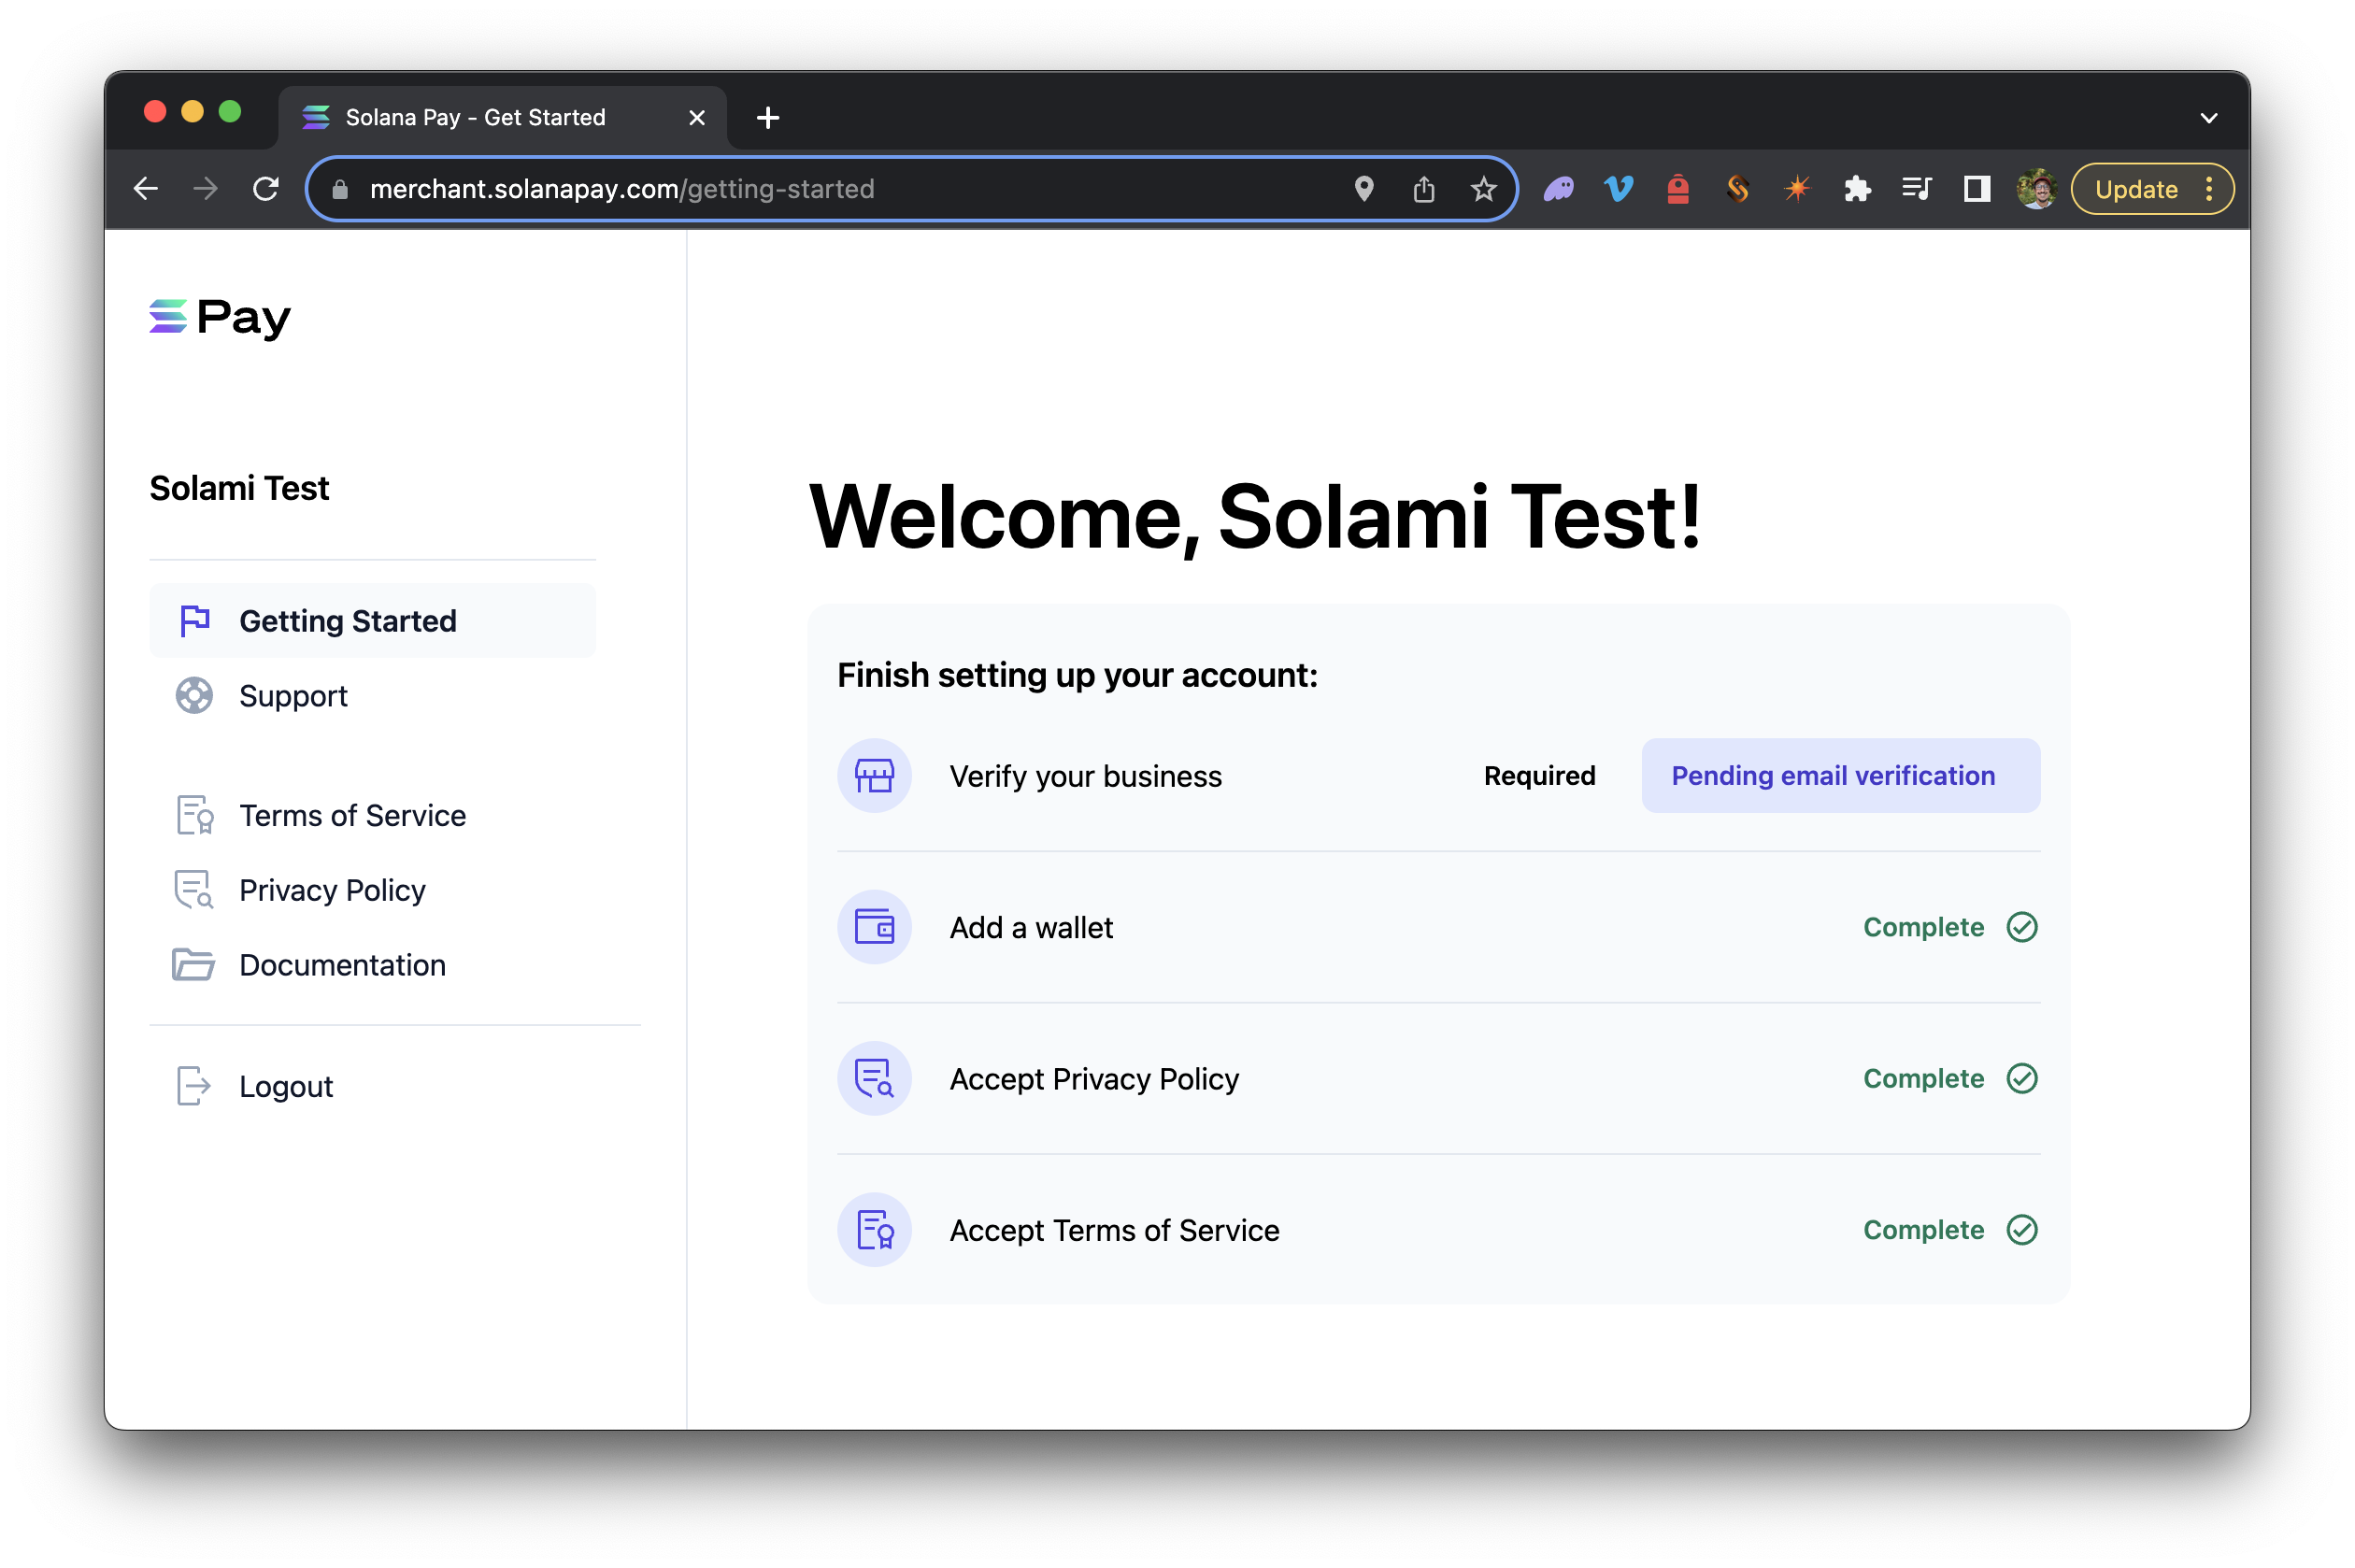This screenshot has height=1568, width=2355.
Task: Toggle the browser side panel
Action: [1977, 189]
